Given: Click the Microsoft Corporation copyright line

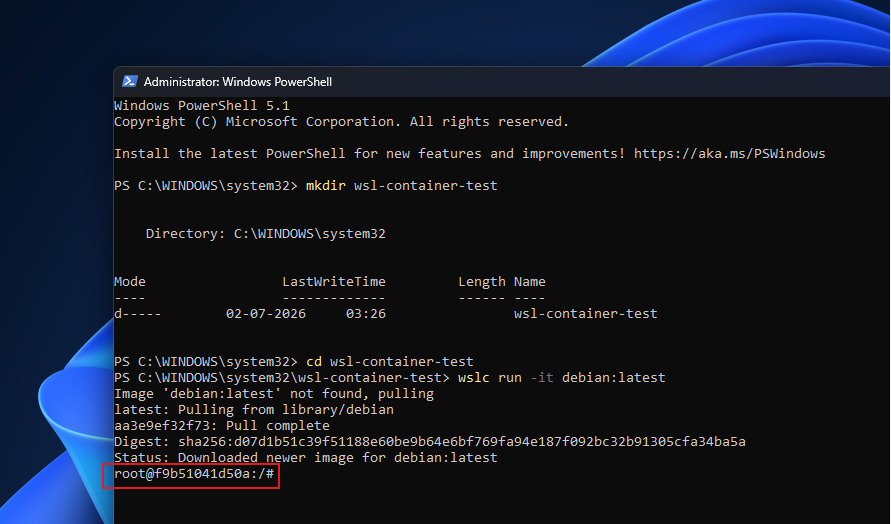Looking at the screenshot, I should pyautogui.click(x=341, y=122).
